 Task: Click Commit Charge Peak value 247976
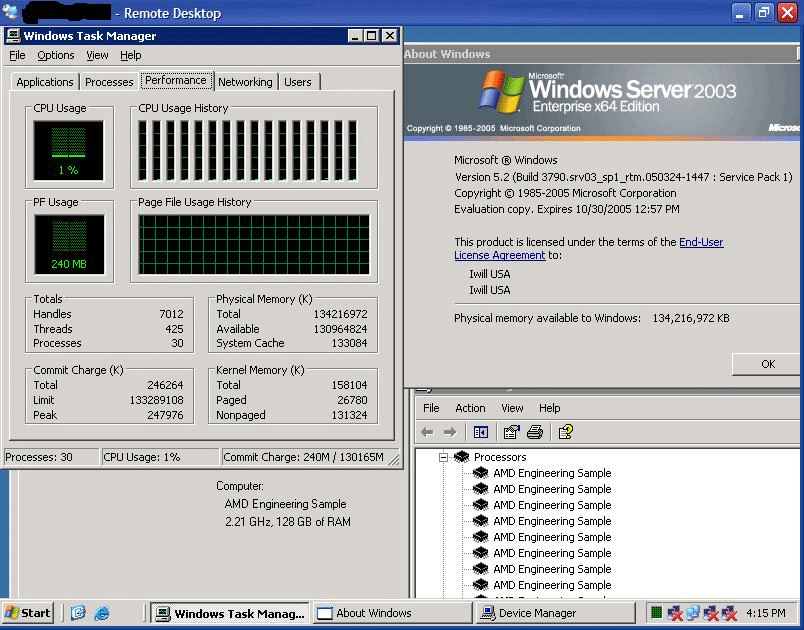[x=165, y=415]
